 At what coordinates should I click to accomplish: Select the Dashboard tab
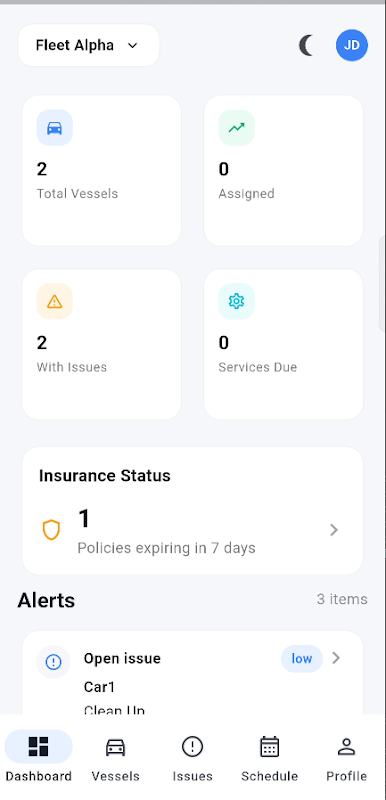[x=39, y=758]
